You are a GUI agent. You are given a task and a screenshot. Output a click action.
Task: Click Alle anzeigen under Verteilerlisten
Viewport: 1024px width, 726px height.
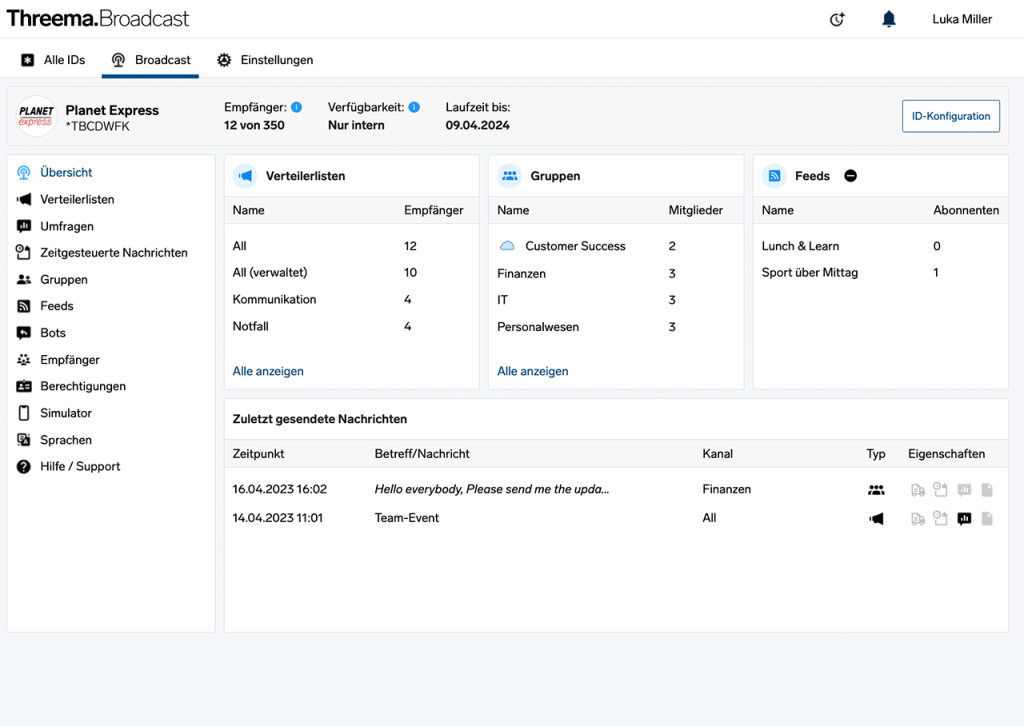click(268, 371)
